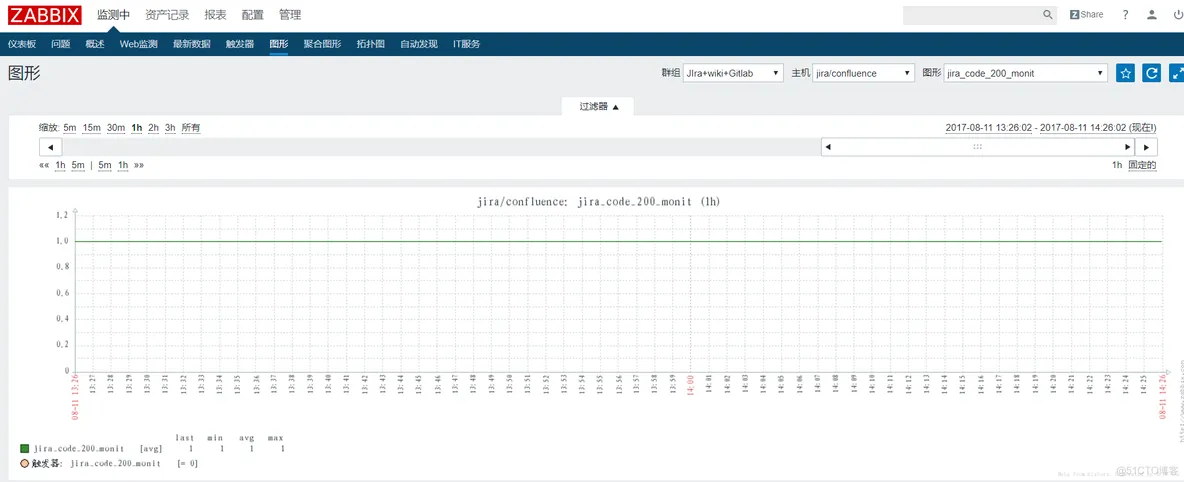Screen dimensions: 1184x482
Task: Open 管理 main menu
Action: pyautogui.click(x=289, y=15)
